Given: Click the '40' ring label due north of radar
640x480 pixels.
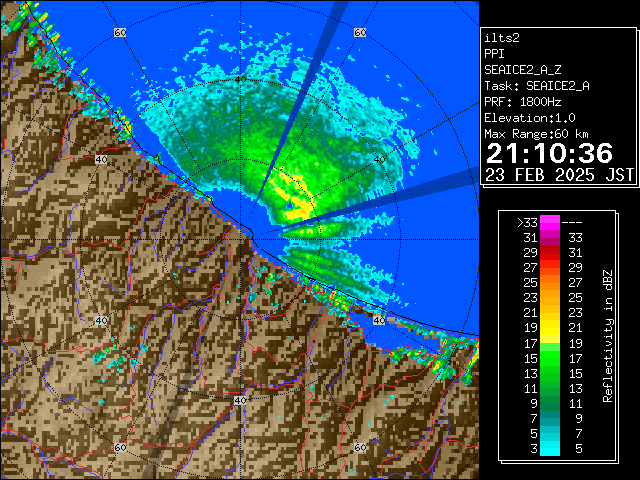Looking at the screenshot, I should [x=240, y=79].
